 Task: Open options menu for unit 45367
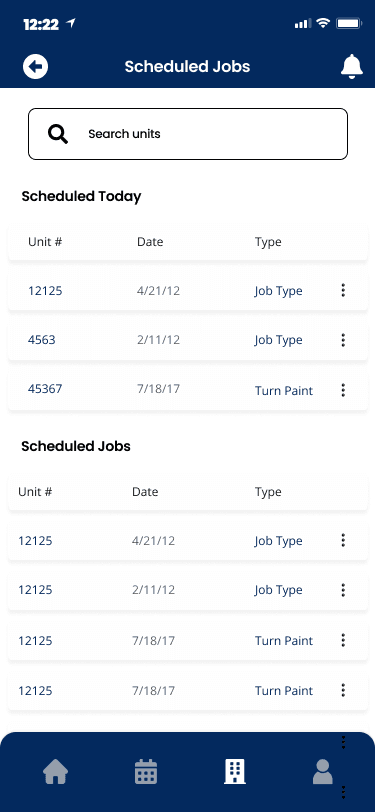coord(343,390)
